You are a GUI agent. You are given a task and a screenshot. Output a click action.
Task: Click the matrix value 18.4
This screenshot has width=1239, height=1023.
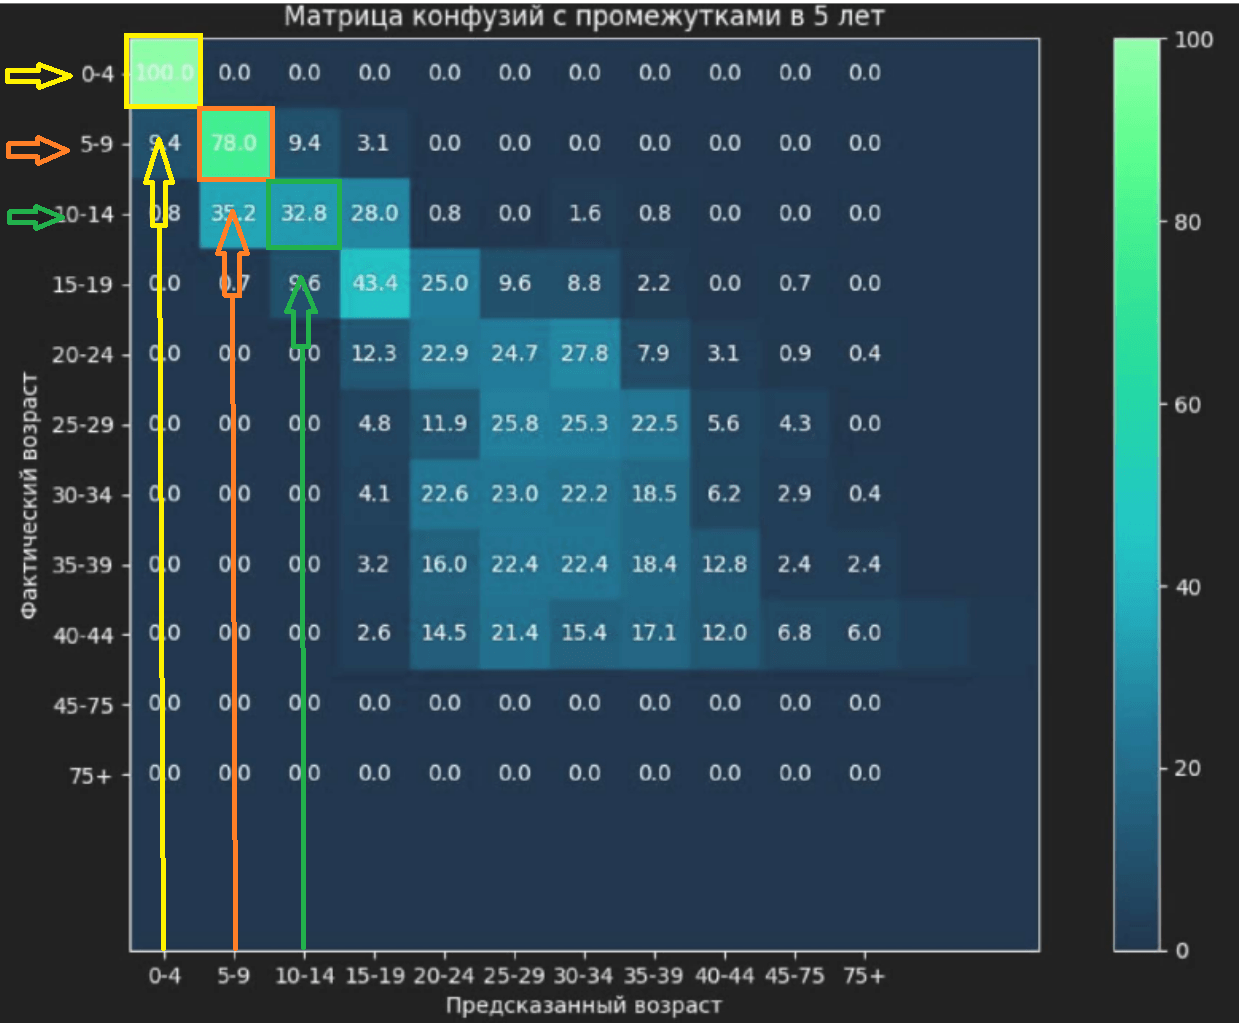654,564
